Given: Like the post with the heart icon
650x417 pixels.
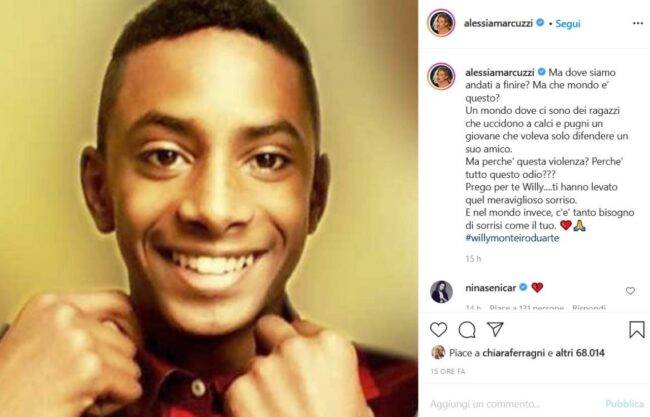Looking at the screenshot, I should (438, 329).
